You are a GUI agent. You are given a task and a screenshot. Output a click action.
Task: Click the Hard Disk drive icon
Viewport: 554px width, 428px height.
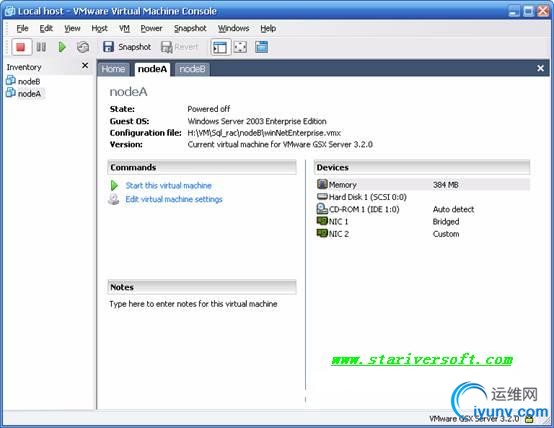(322, 197)
